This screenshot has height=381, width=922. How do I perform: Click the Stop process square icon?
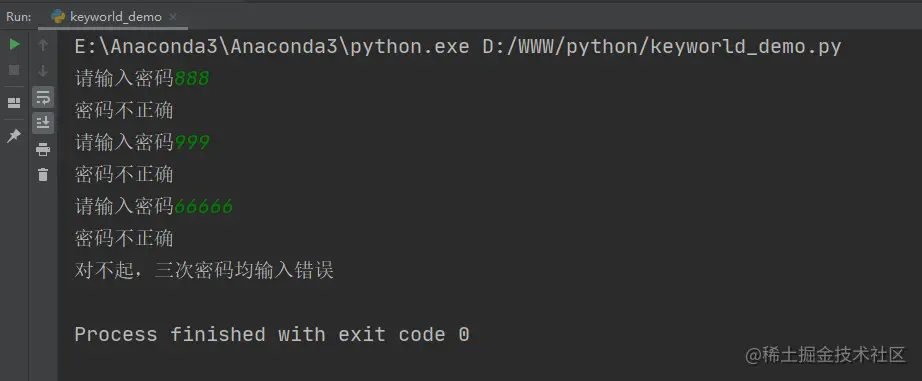[x=14, y=71]
